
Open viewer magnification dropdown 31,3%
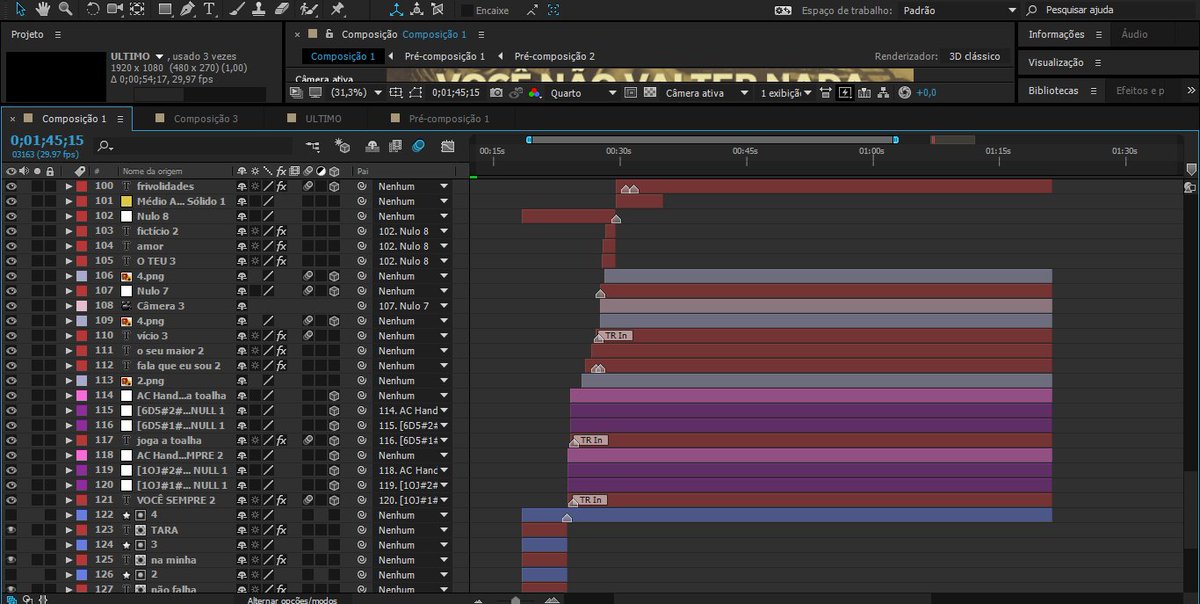click(354, 92)
